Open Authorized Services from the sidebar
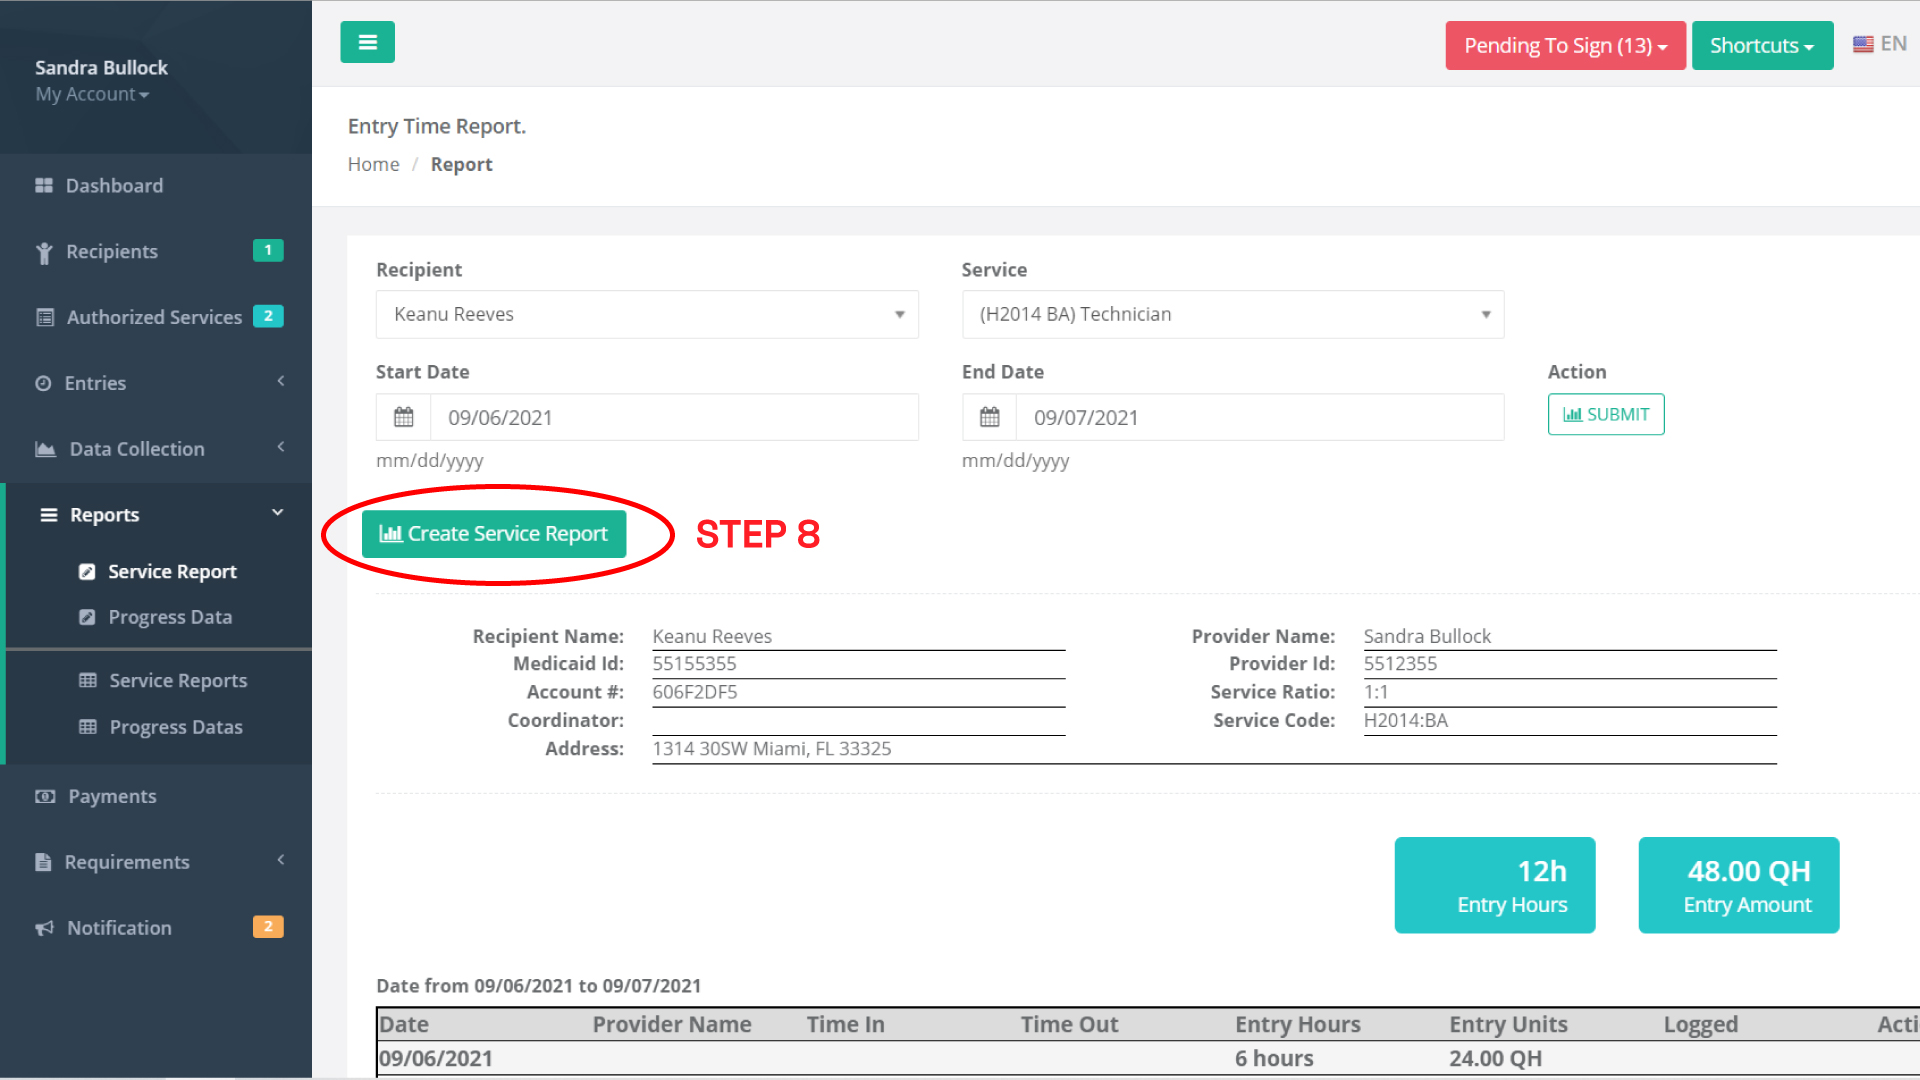Viewport: 1920px width, 1080px height. pyautogui.click(x=44, y=316)
